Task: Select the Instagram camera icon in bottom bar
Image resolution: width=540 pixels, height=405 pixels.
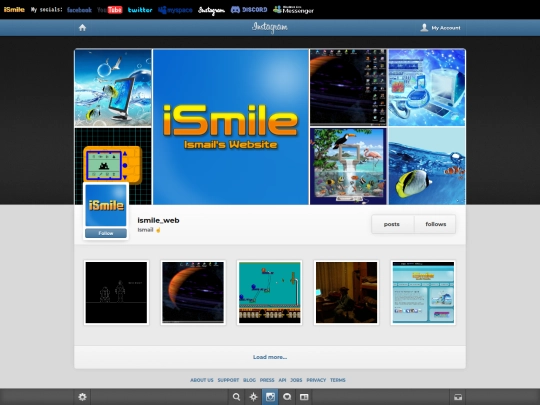Action: (x=270, y=397)
